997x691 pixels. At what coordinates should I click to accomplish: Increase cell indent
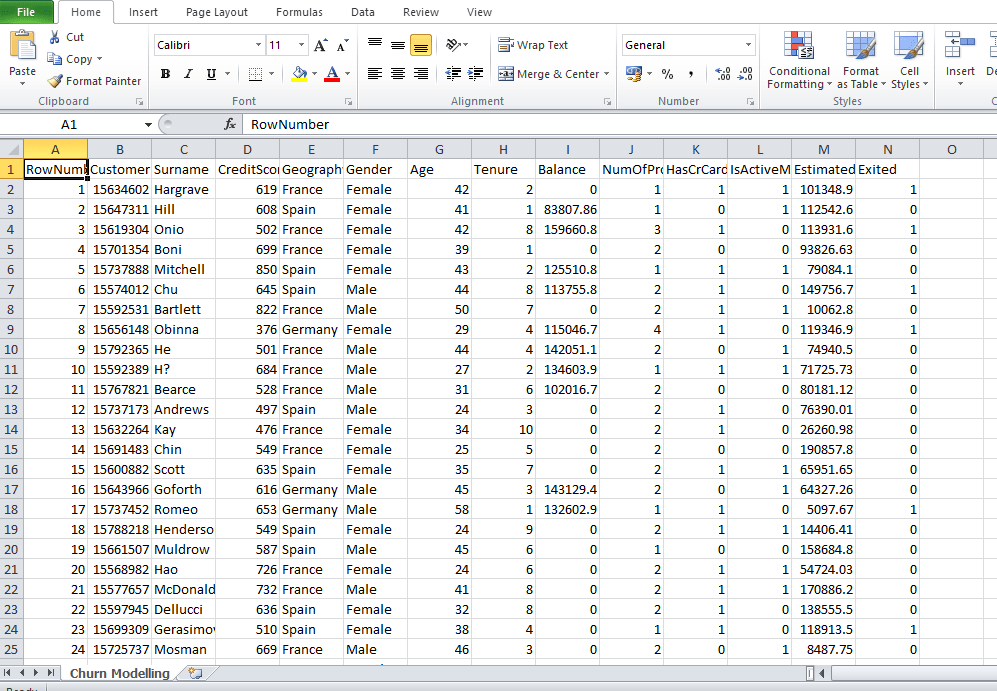click(x=476, y=74)
